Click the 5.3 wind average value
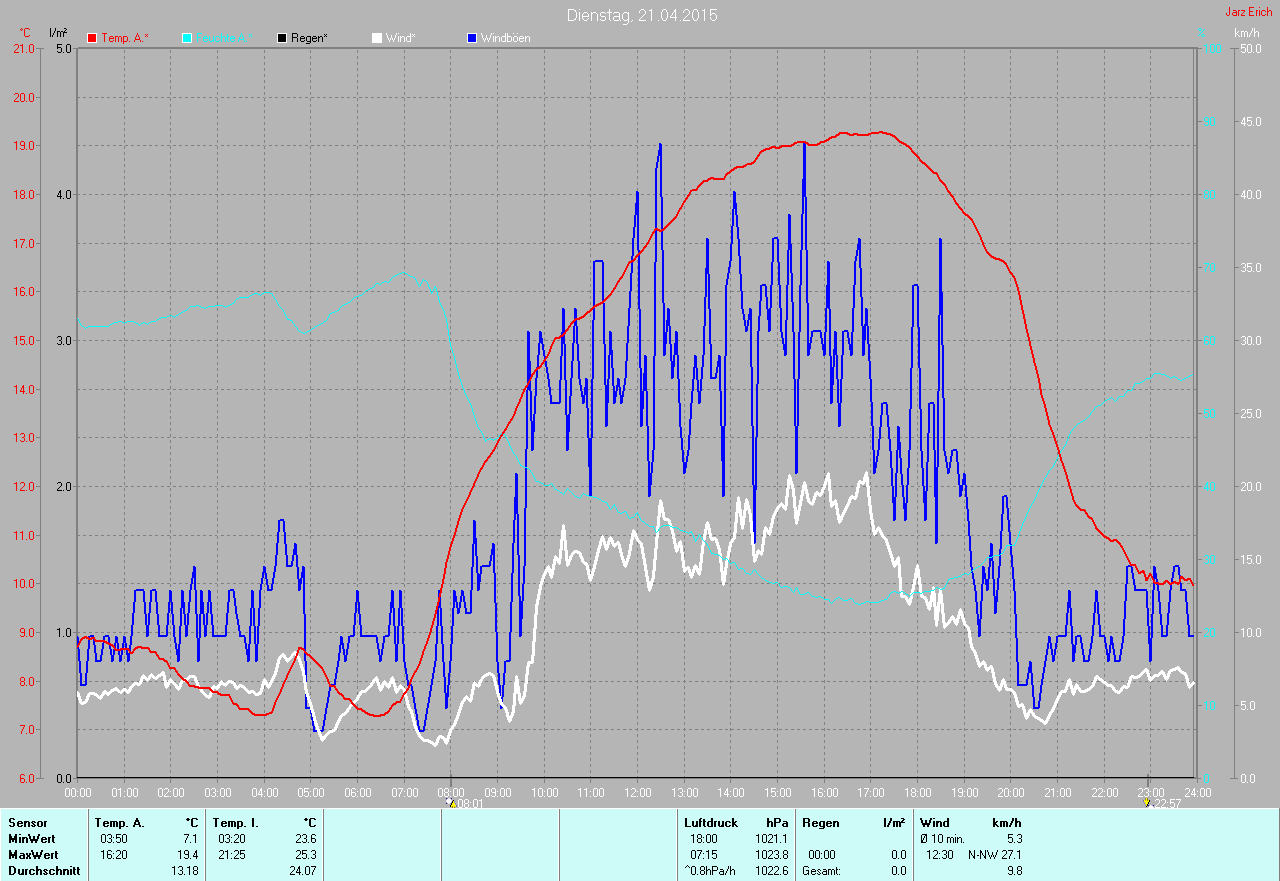This screenshot has height=881, width=1280. 1013,839
